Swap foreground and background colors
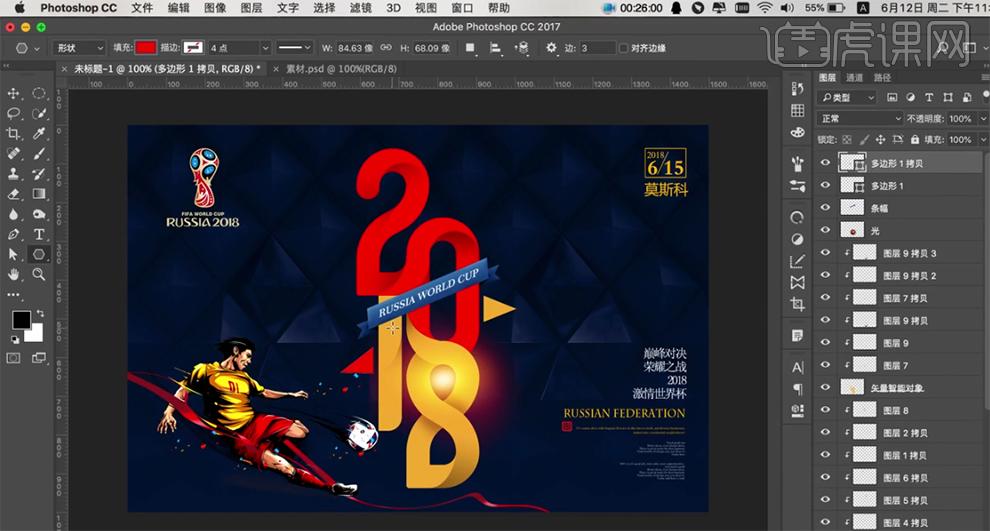This screenshot has height=531, width=990. (x=40, y=313)
